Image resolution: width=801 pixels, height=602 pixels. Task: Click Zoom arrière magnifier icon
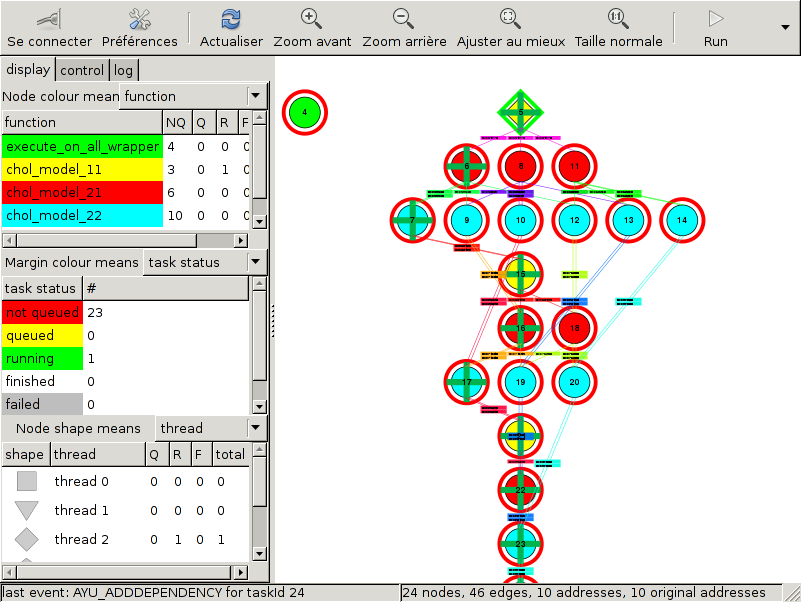(402, 18)
